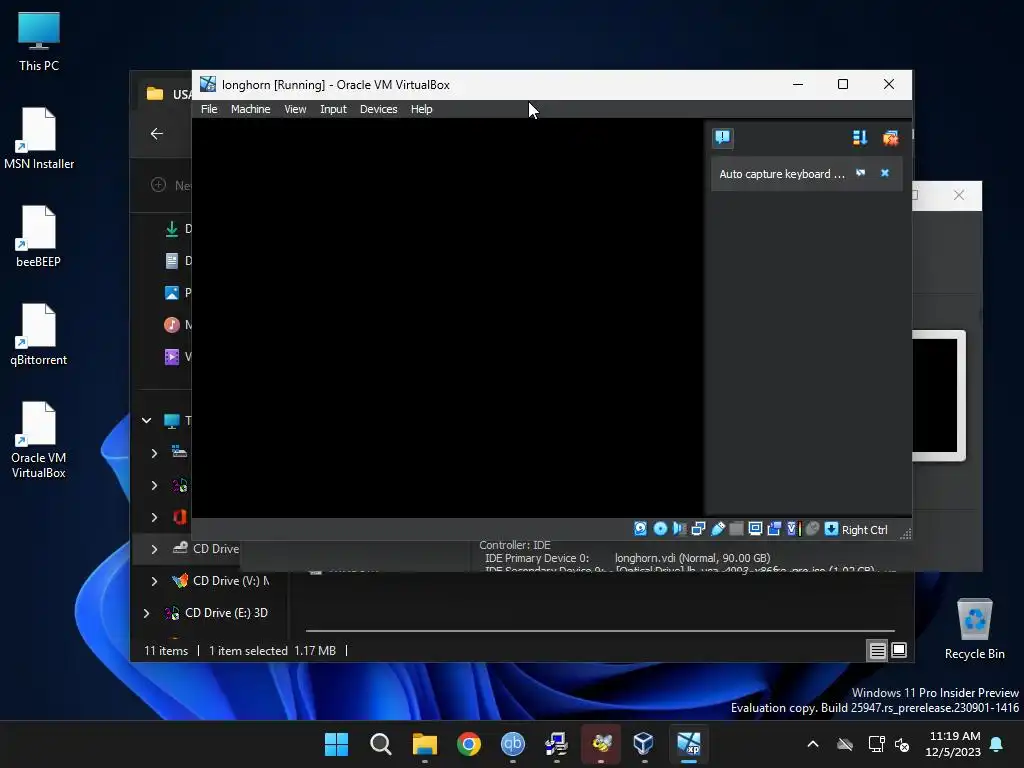
Task: Click the VirtualBox window title icon
Action: pyautogui.click(x=208, y=84)
